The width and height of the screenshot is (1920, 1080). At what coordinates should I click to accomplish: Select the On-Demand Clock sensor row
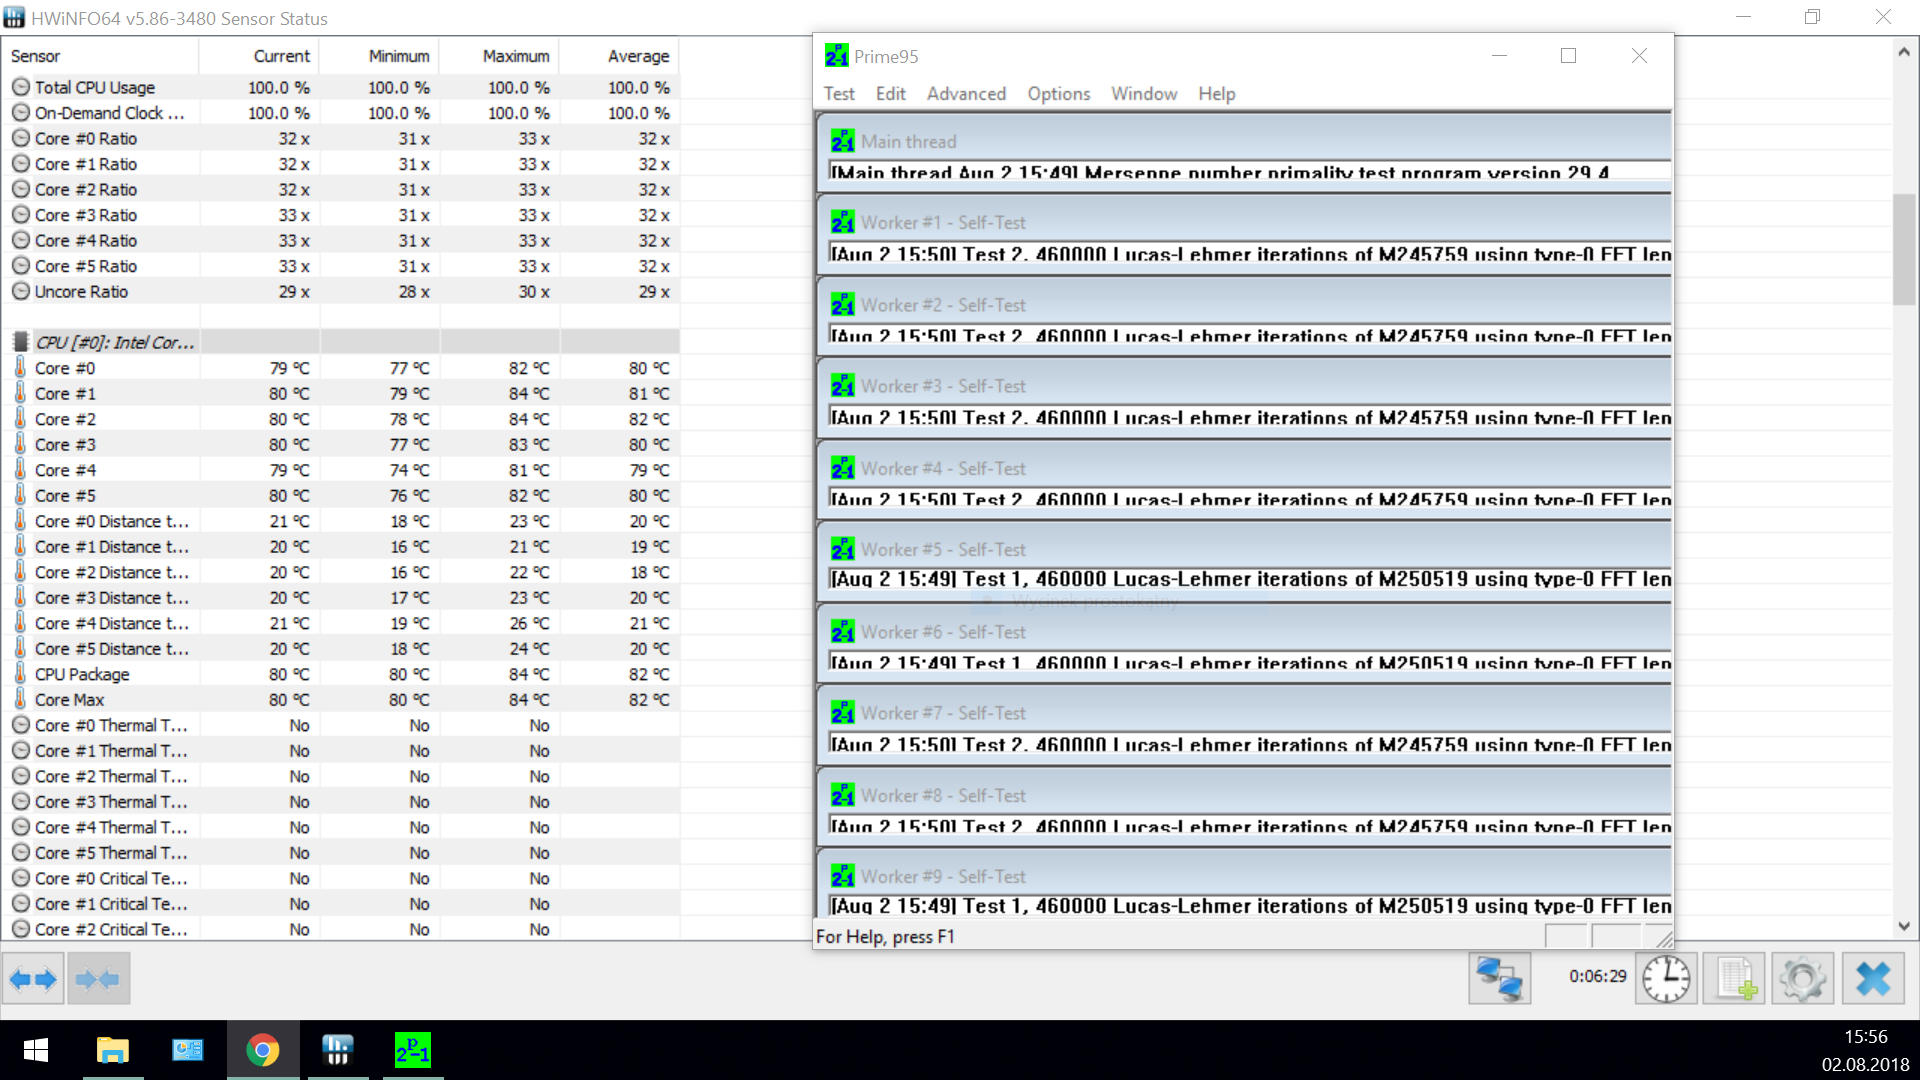340,113
